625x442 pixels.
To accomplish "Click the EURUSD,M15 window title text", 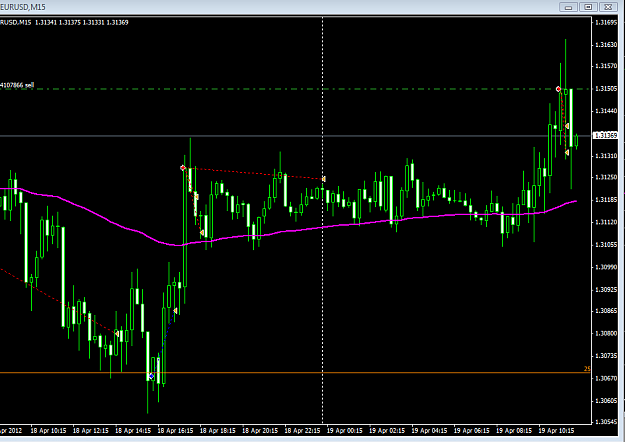I will click(x=23, y=7).
